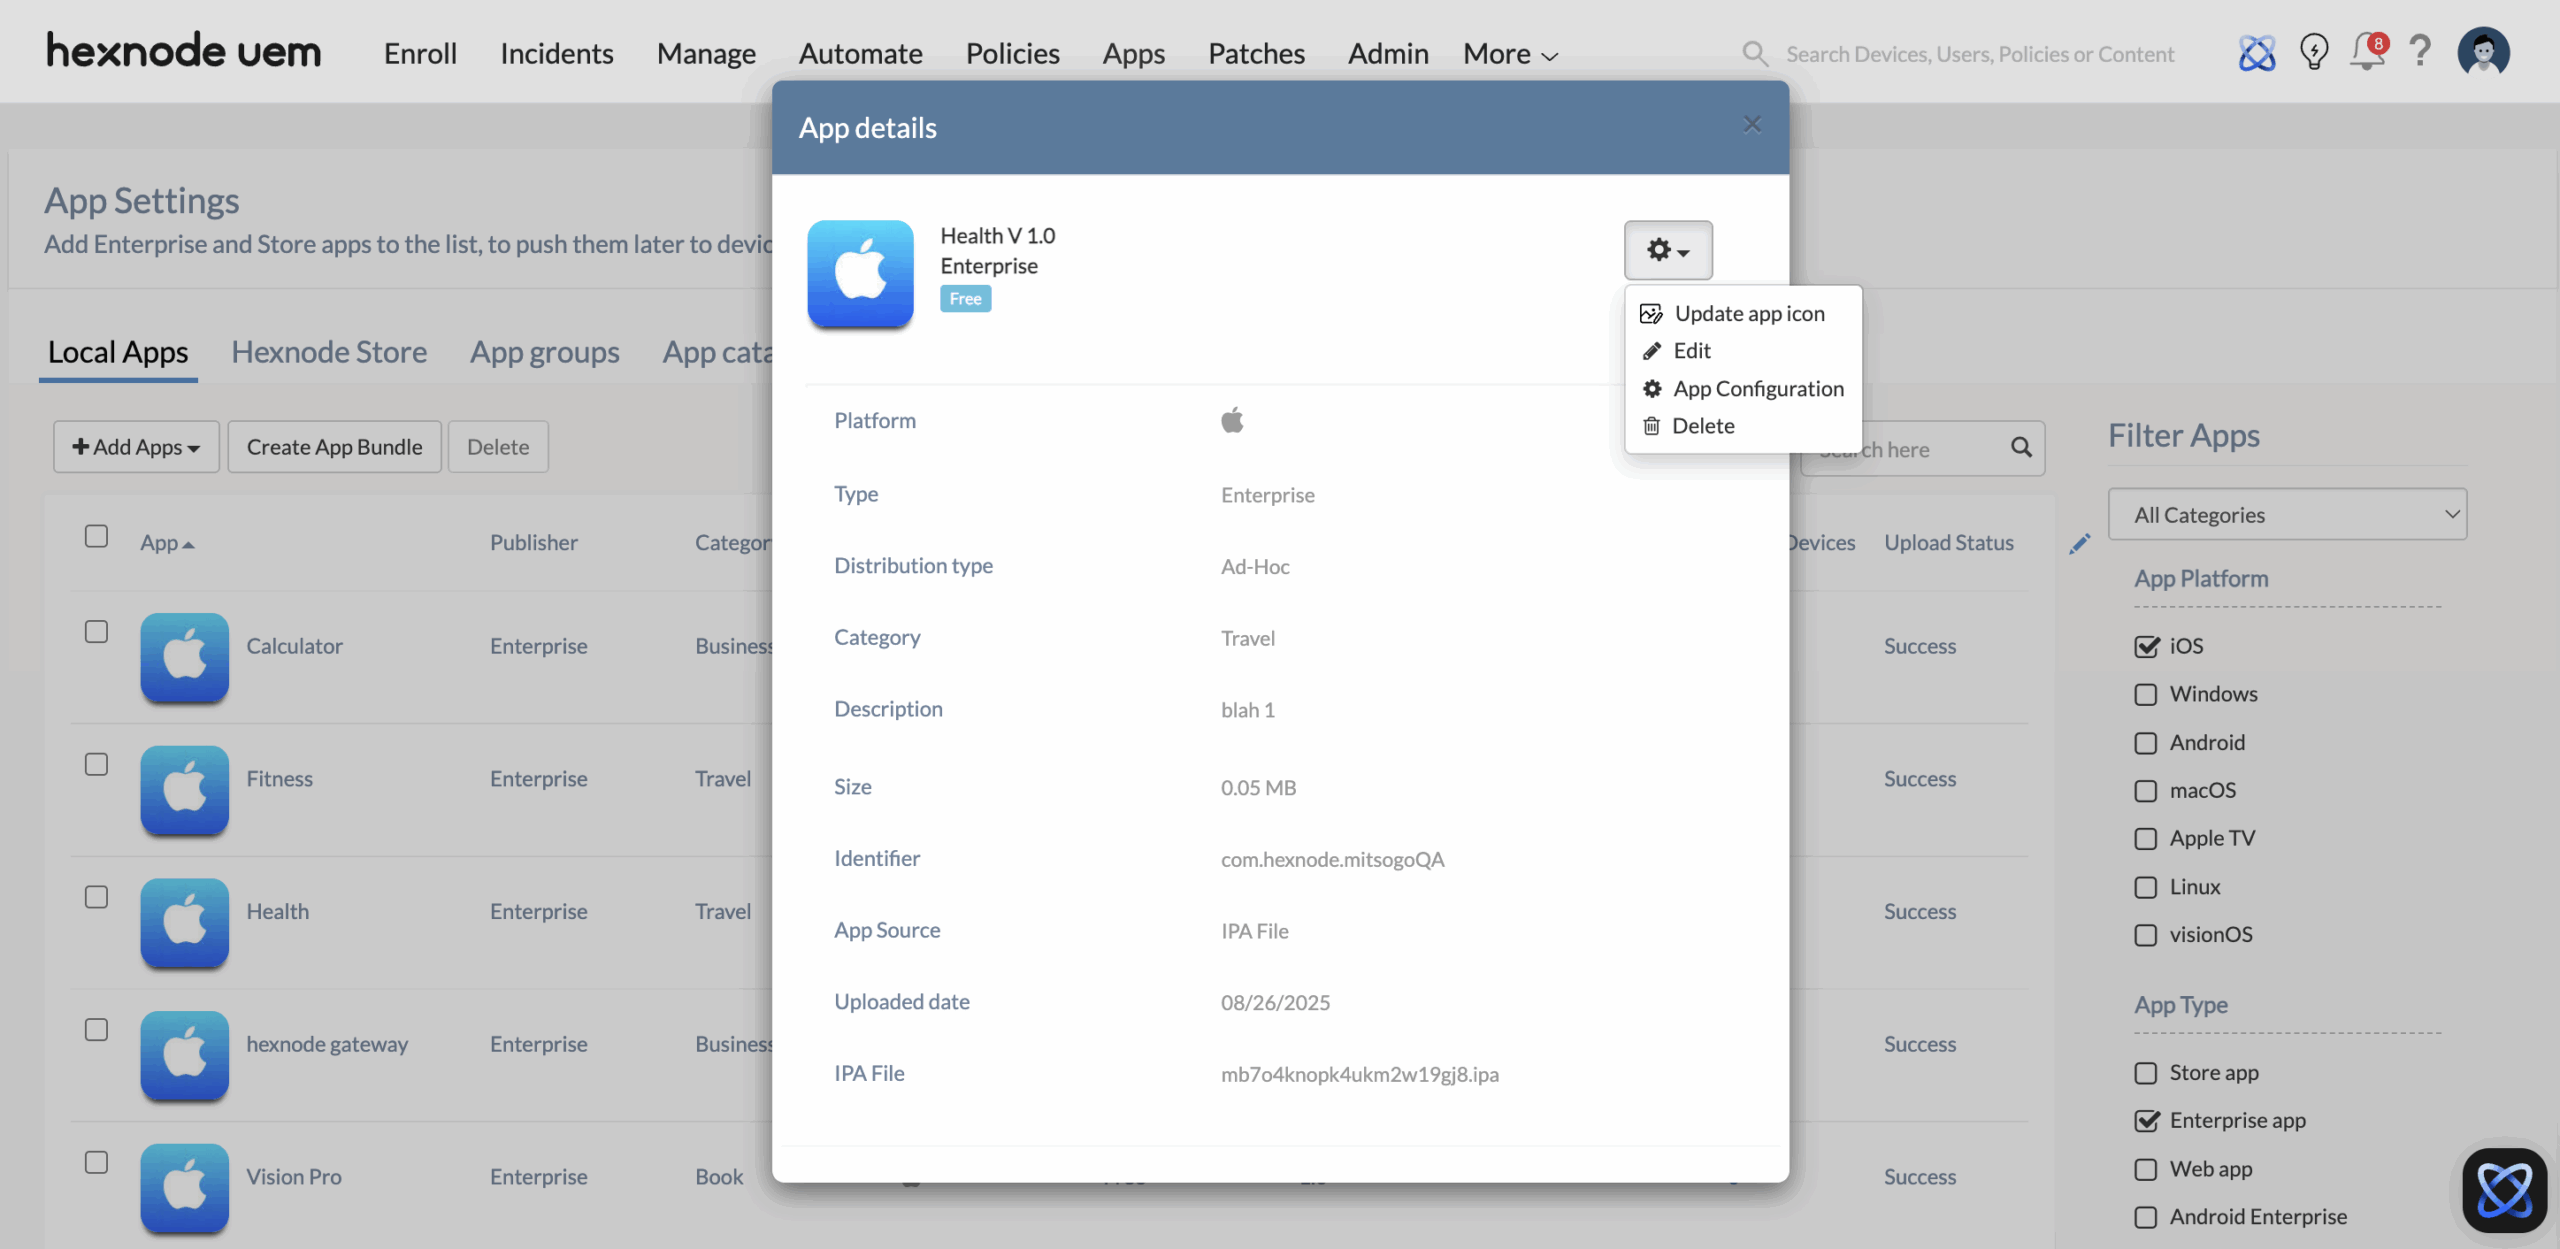Screen dimensions: 2560x1249
Task: Select Update app icon option
Action: [1732, 314]
